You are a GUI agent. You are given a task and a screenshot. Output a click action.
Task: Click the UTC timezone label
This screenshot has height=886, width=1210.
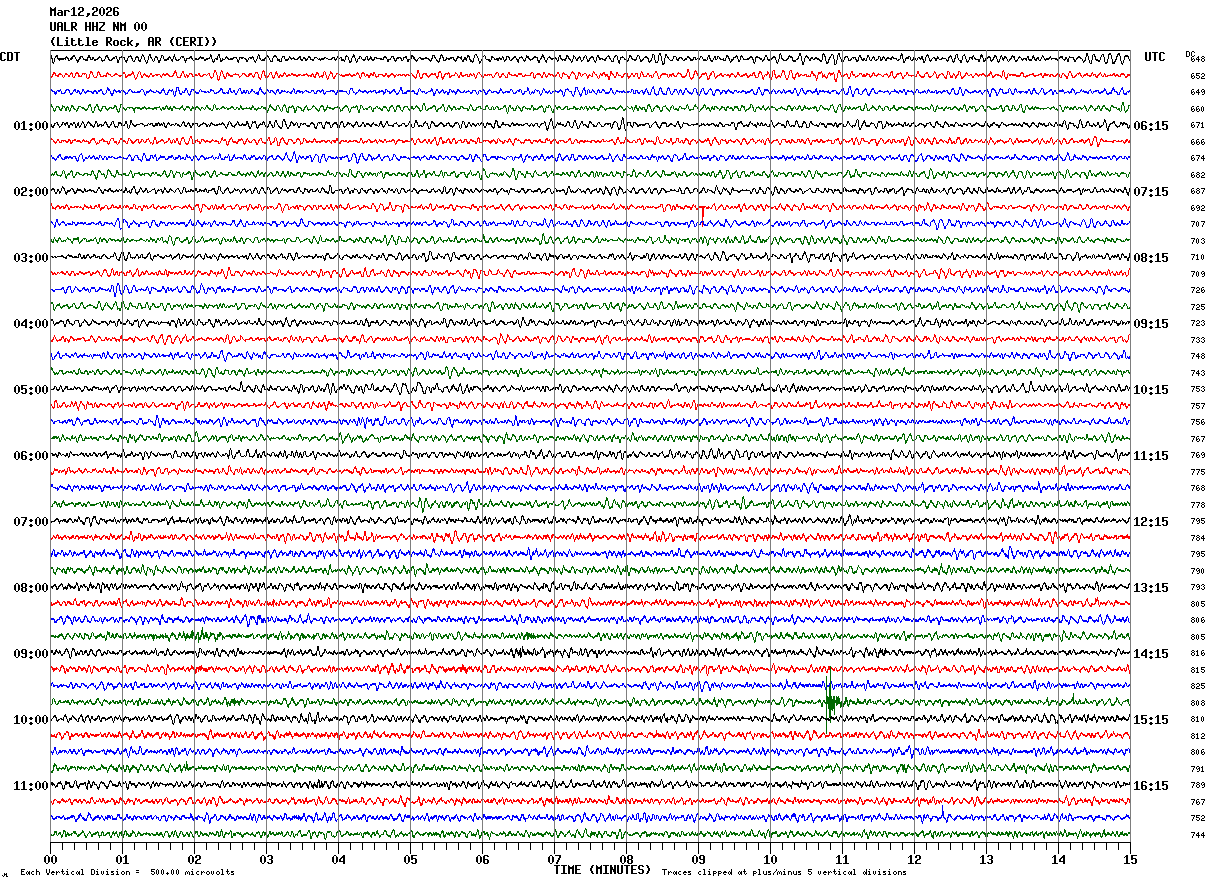(1155, 57)
